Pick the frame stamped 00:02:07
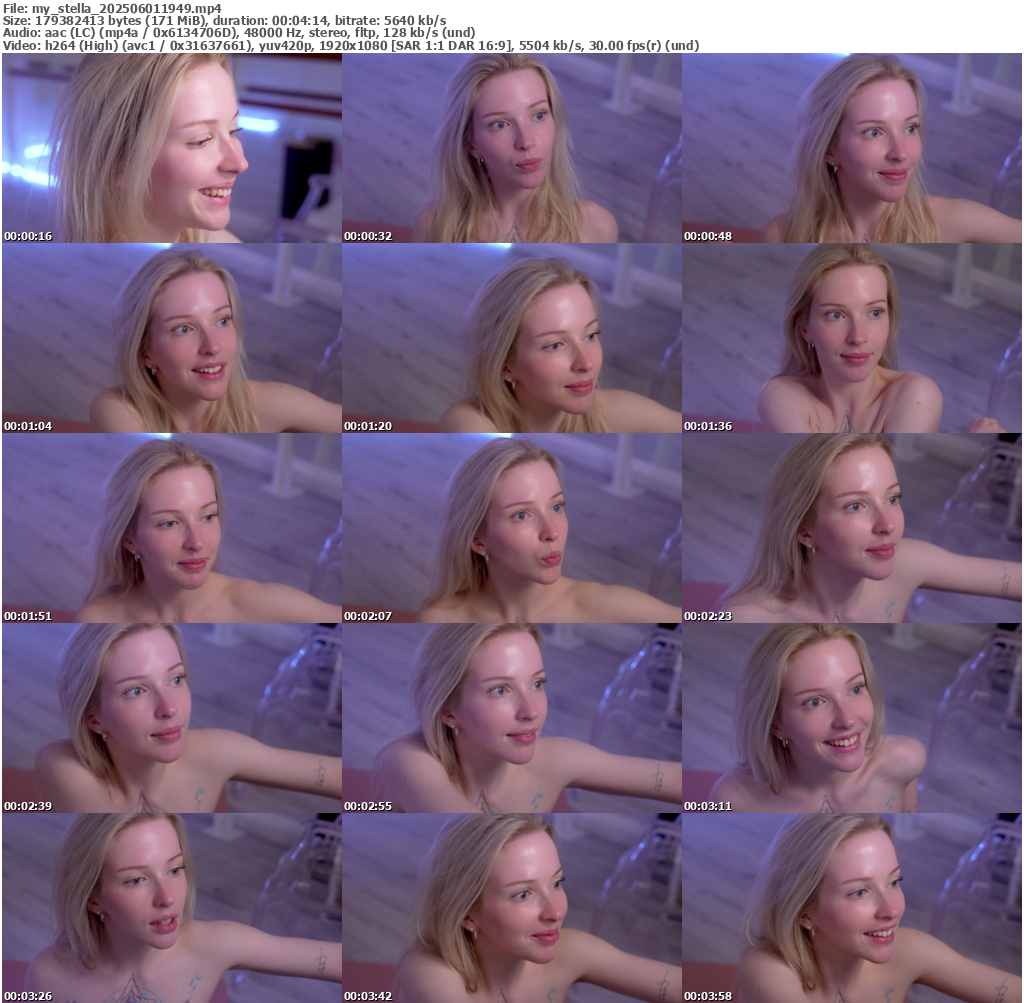Screen dimensions: 1024x1003 (x=512, y=528)
